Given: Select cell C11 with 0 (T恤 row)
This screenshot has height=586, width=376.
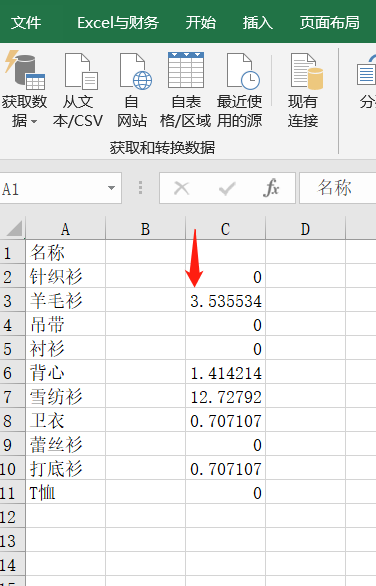Looking at the screenshot, I should (x=225, y=492).
